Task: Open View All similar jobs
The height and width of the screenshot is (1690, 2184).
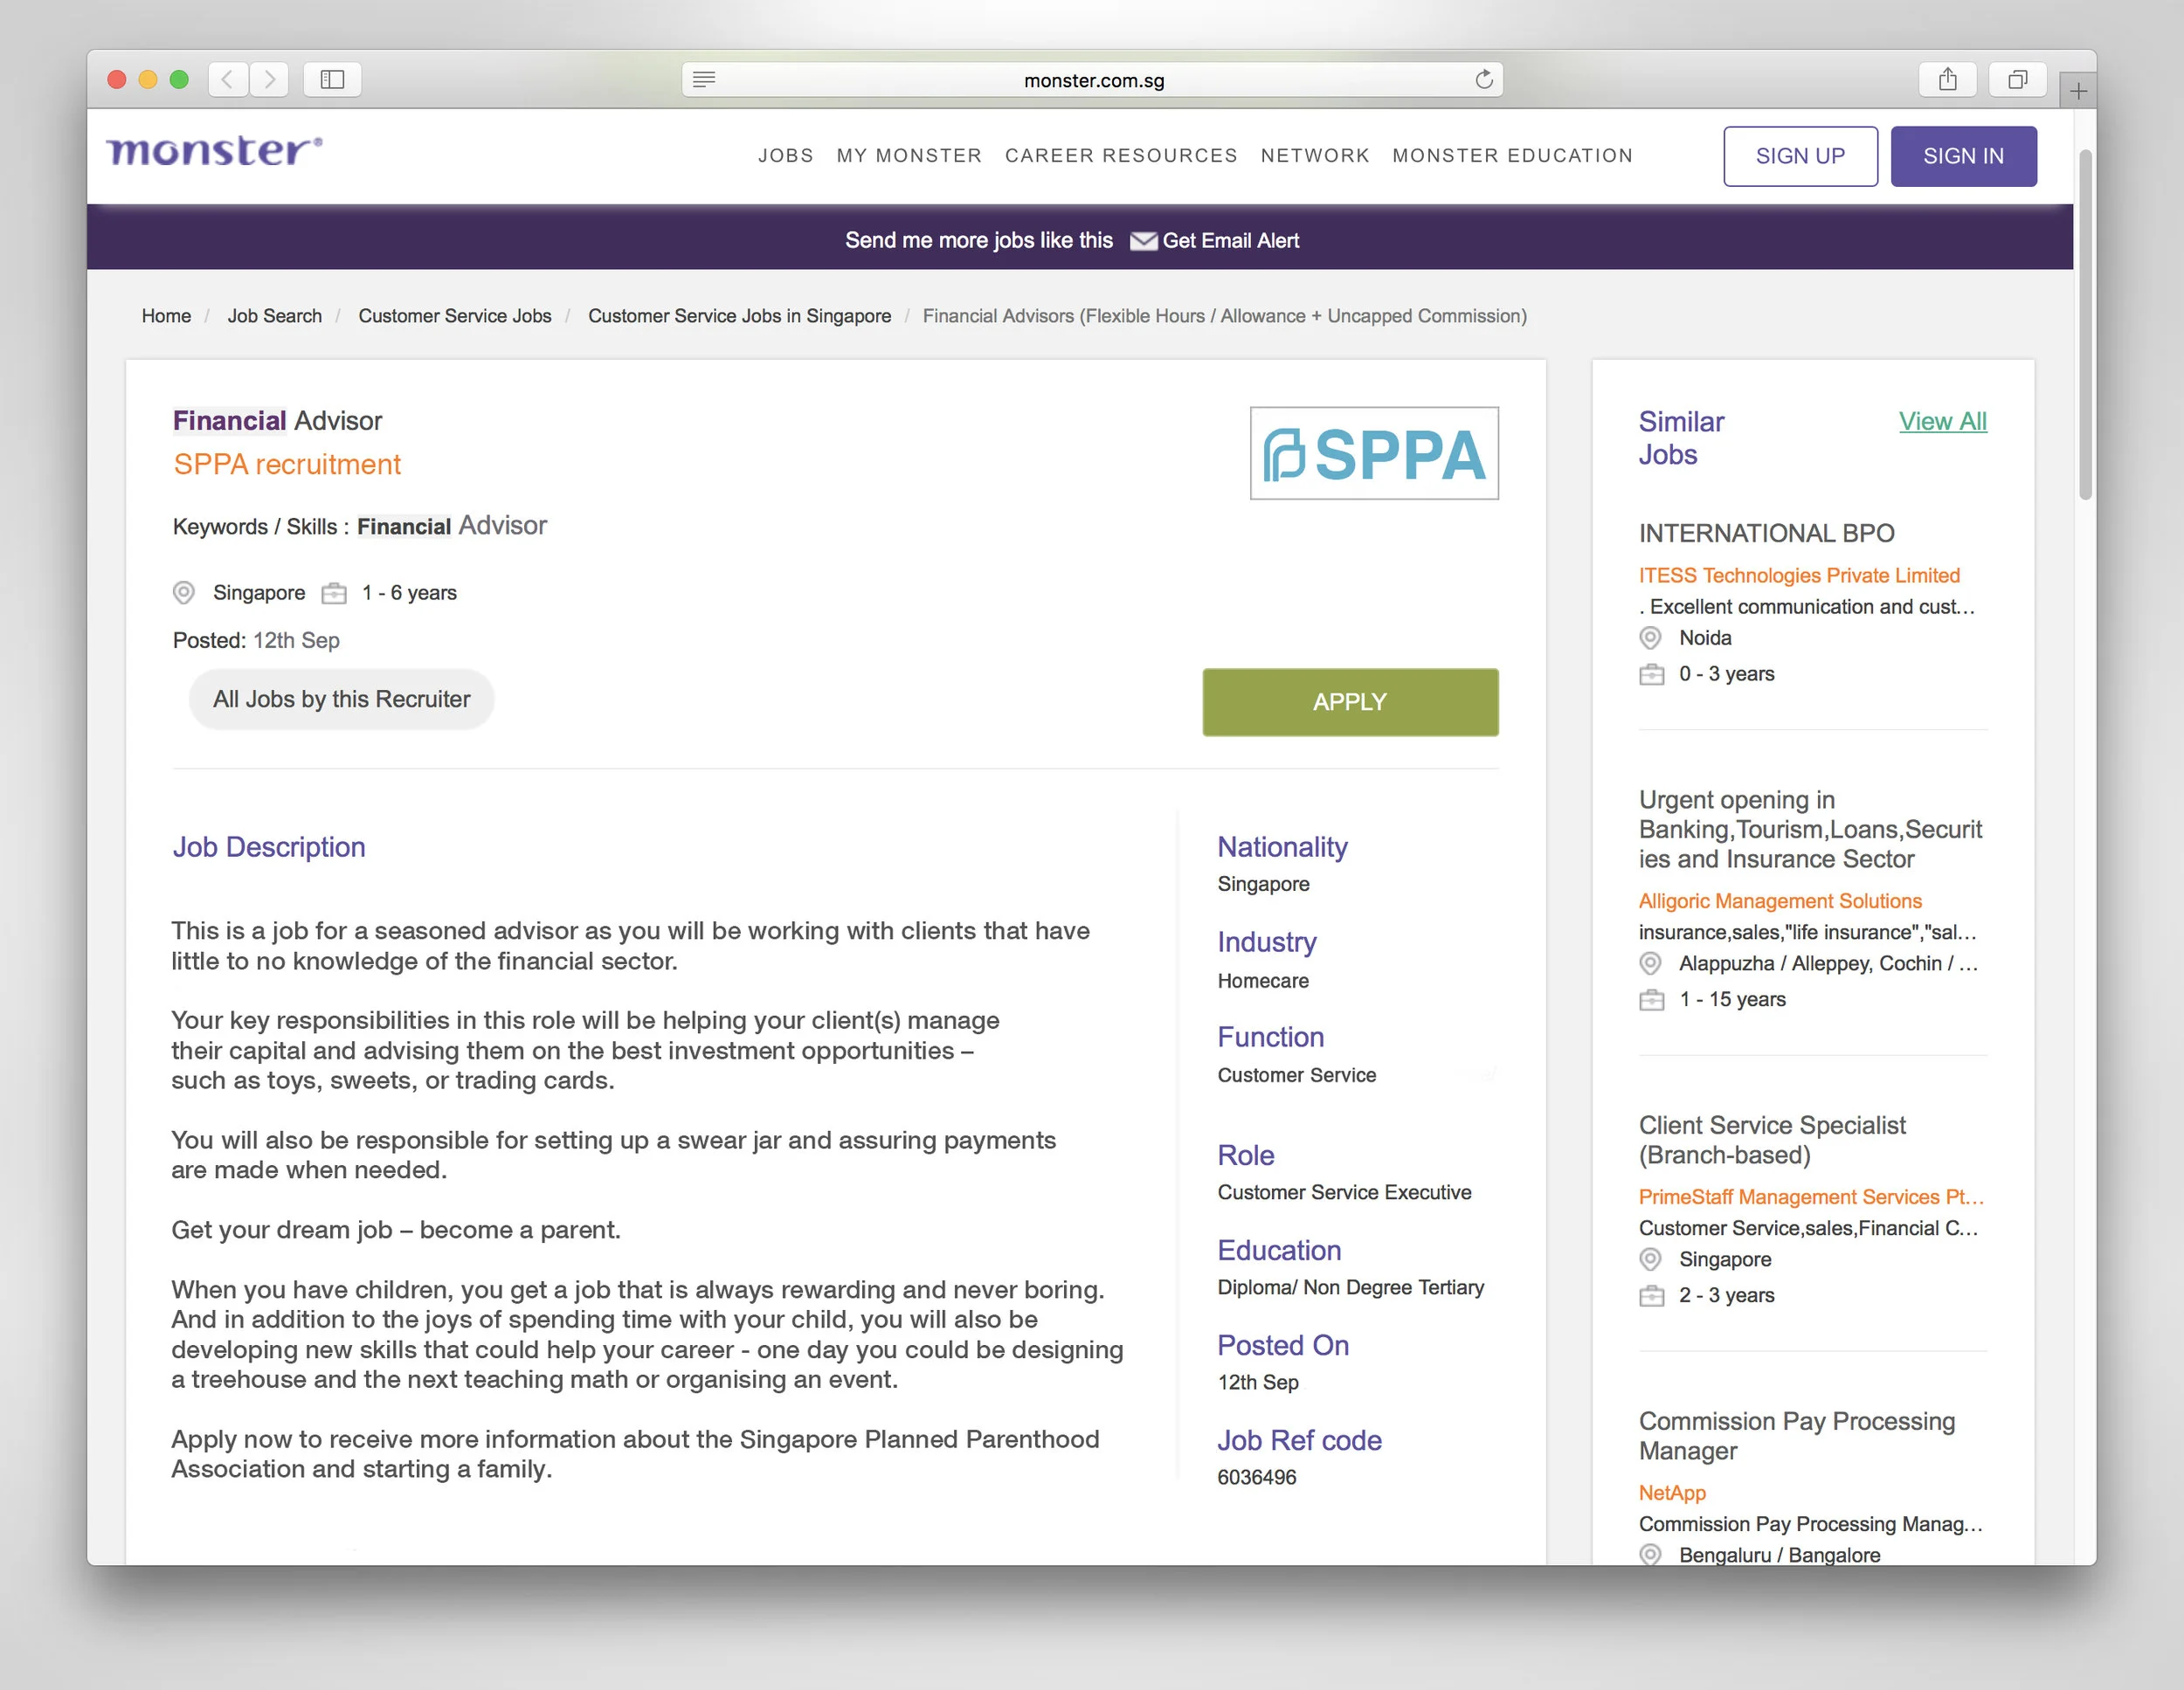Action: pyautogui.click(x=1942, y=421)
